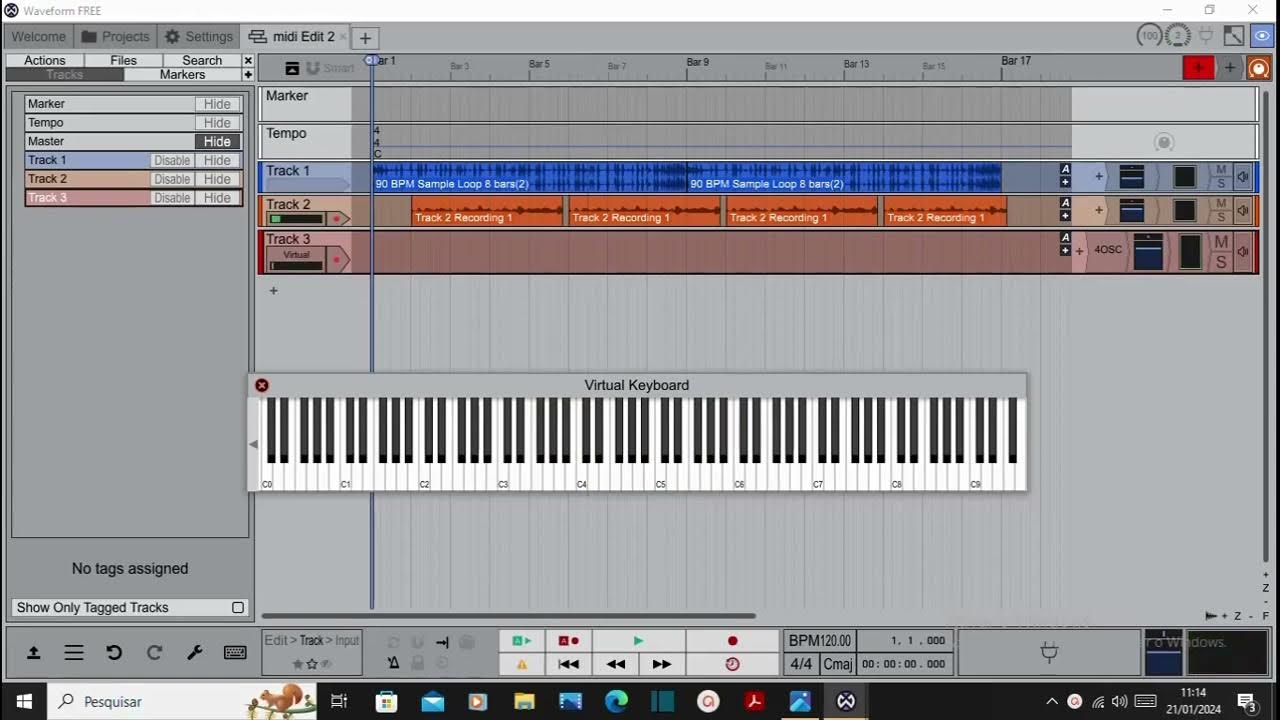Click the fast-forward transport button

click(662, 664)
